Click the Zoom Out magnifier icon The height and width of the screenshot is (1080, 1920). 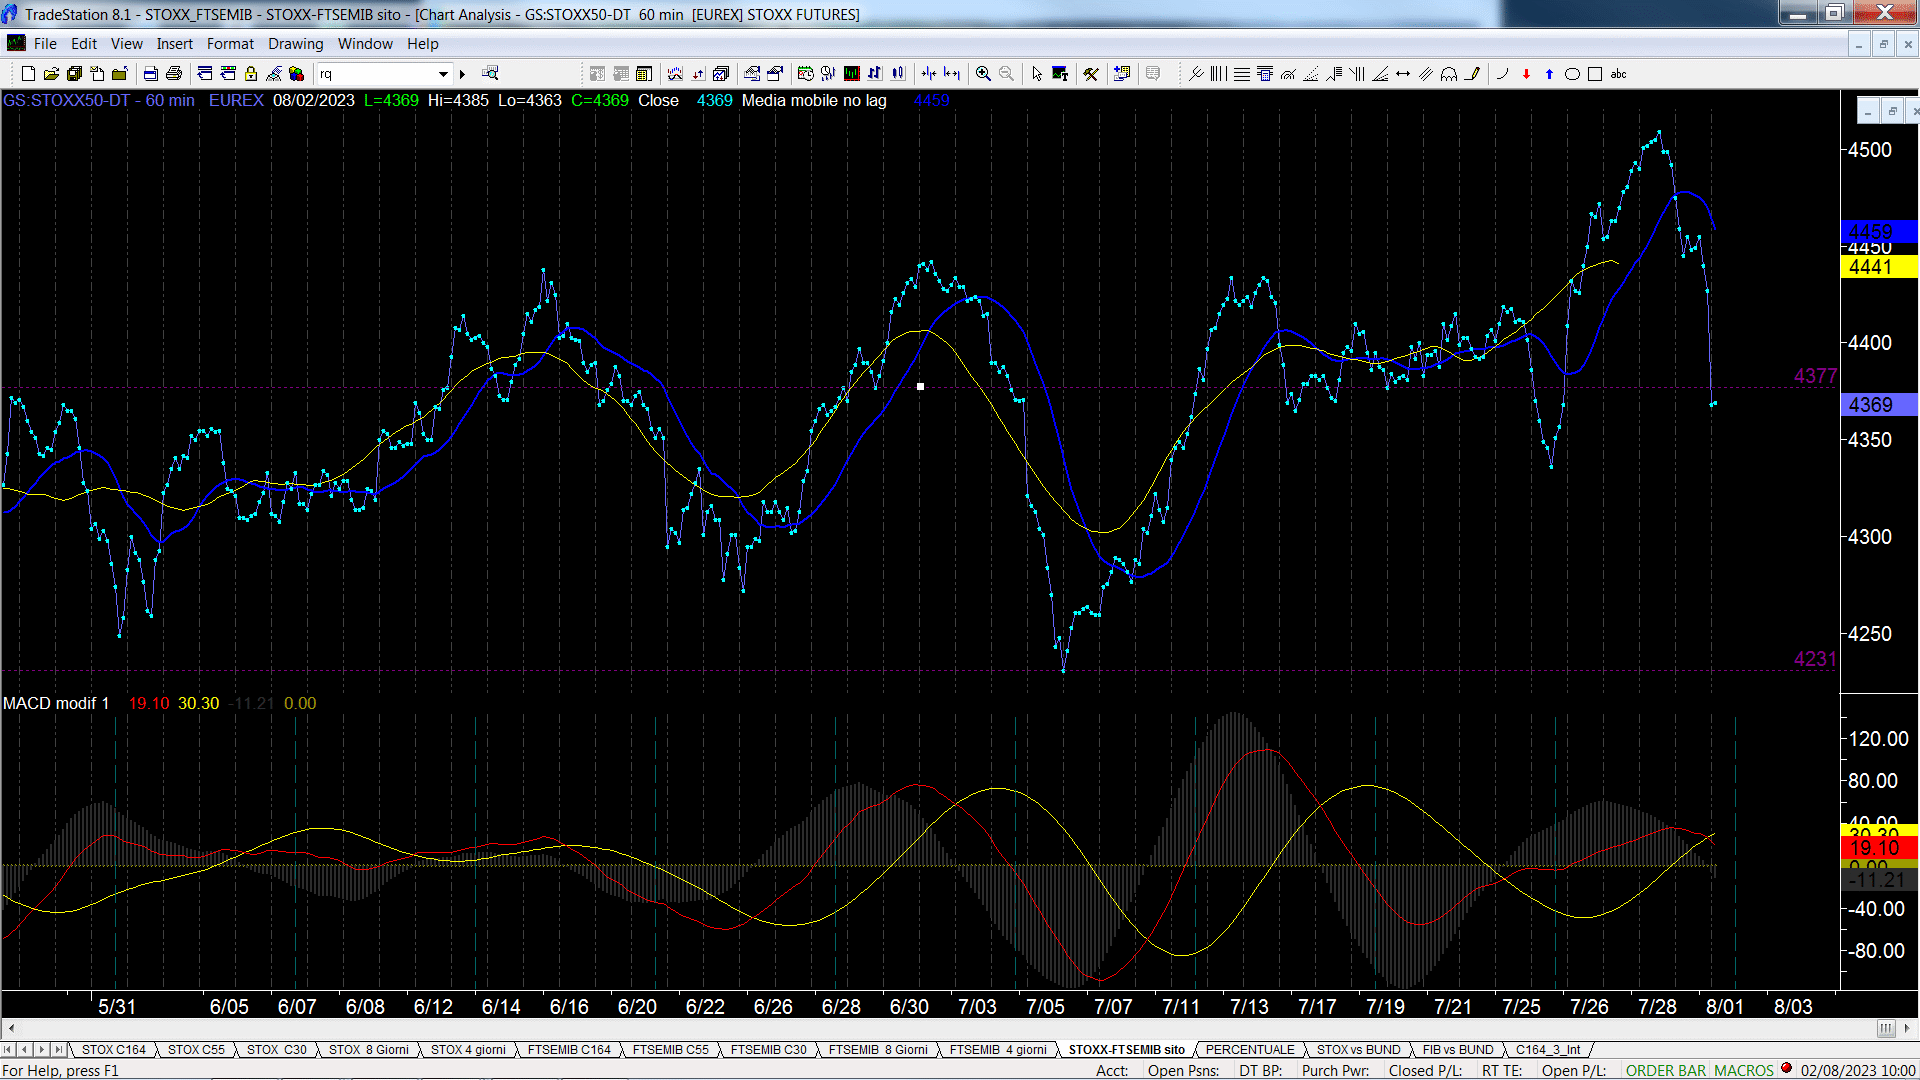(x=1006, y=74)
